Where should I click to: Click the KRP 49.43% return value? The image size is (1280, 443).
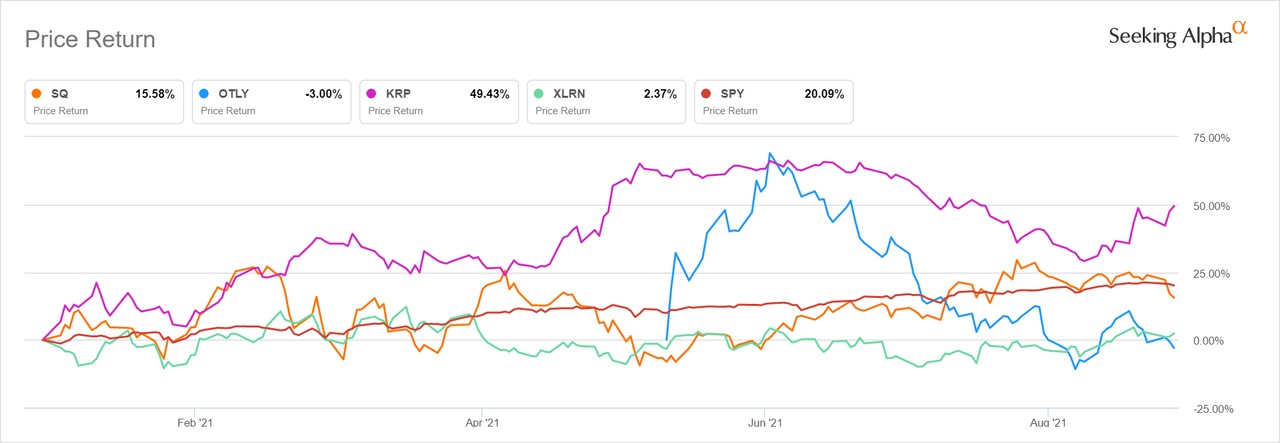[489, 94]
